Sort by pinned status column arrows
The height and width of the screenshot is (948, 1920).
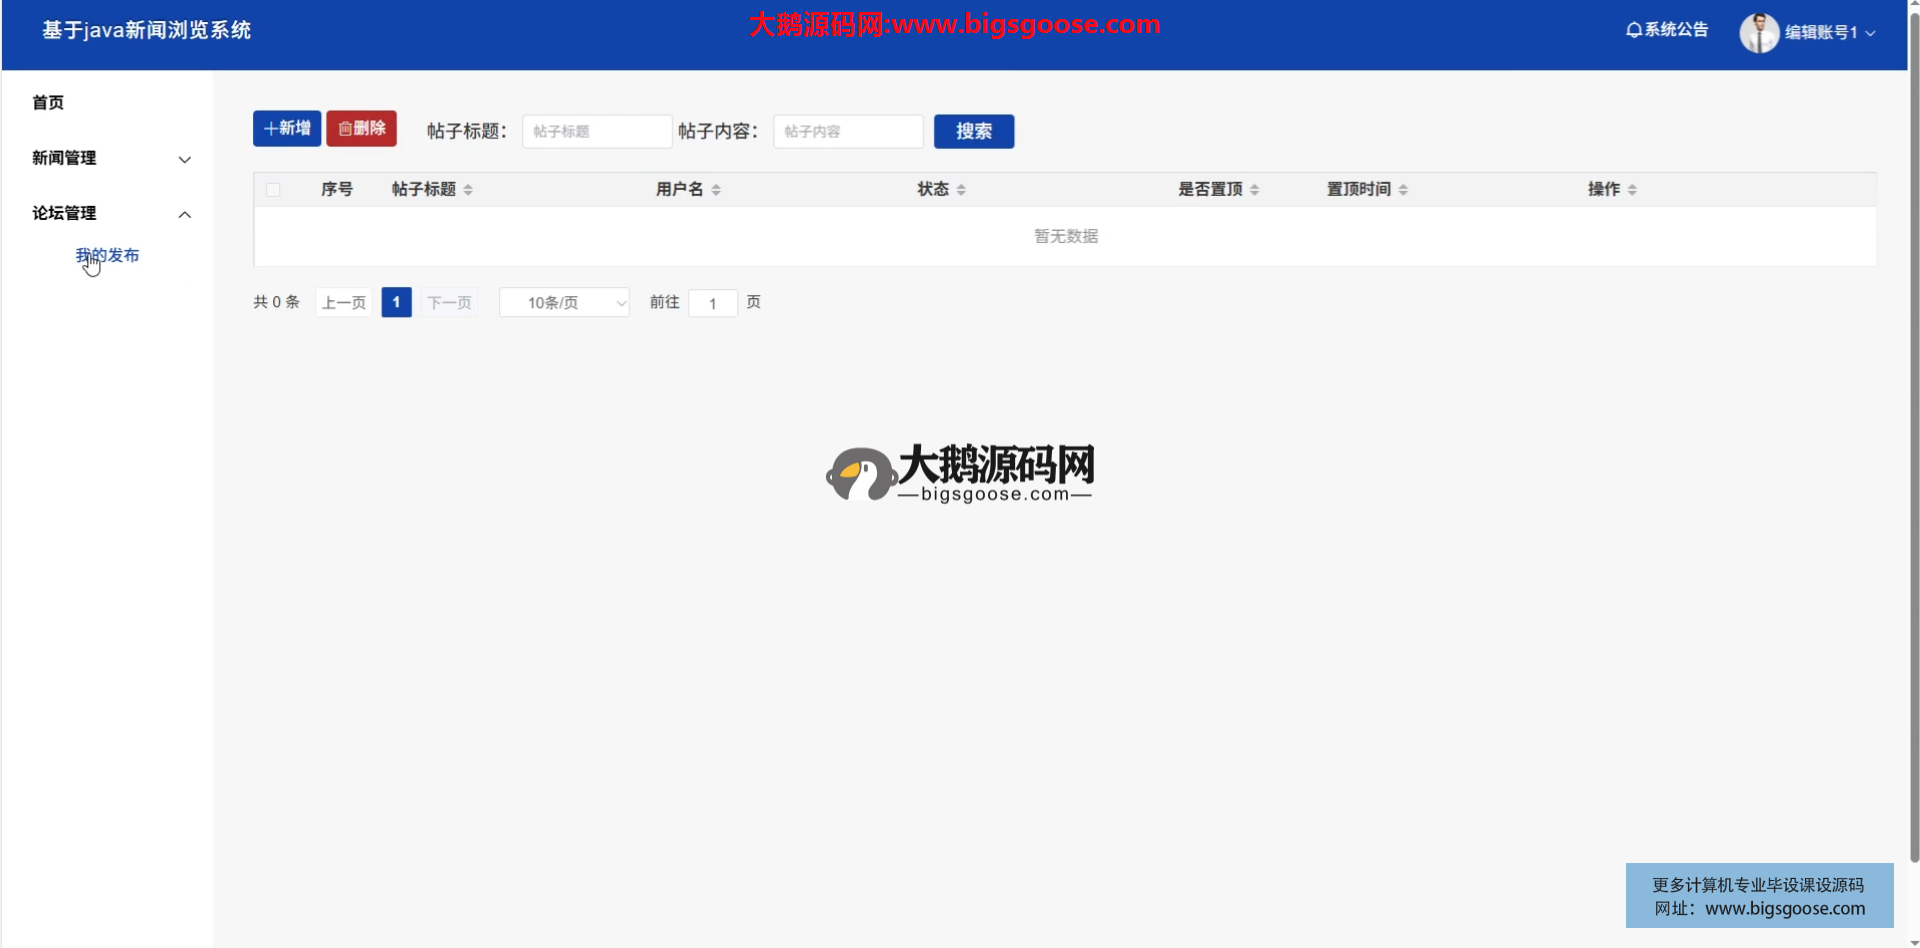pos(1254,190)
